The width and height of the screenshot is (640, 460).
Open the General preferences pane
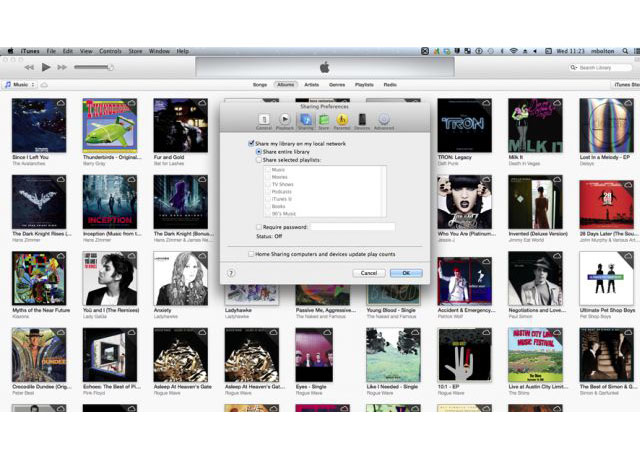pos(264,122)
